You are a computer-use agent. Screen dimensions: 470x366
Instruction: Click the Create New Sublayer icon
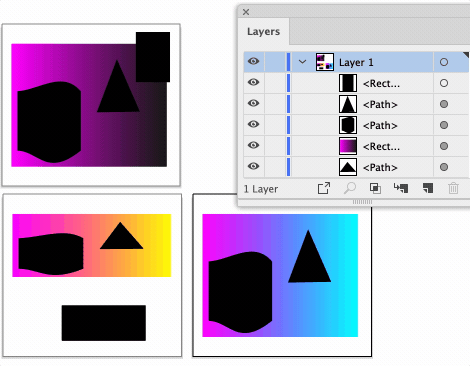pos(401,188)
